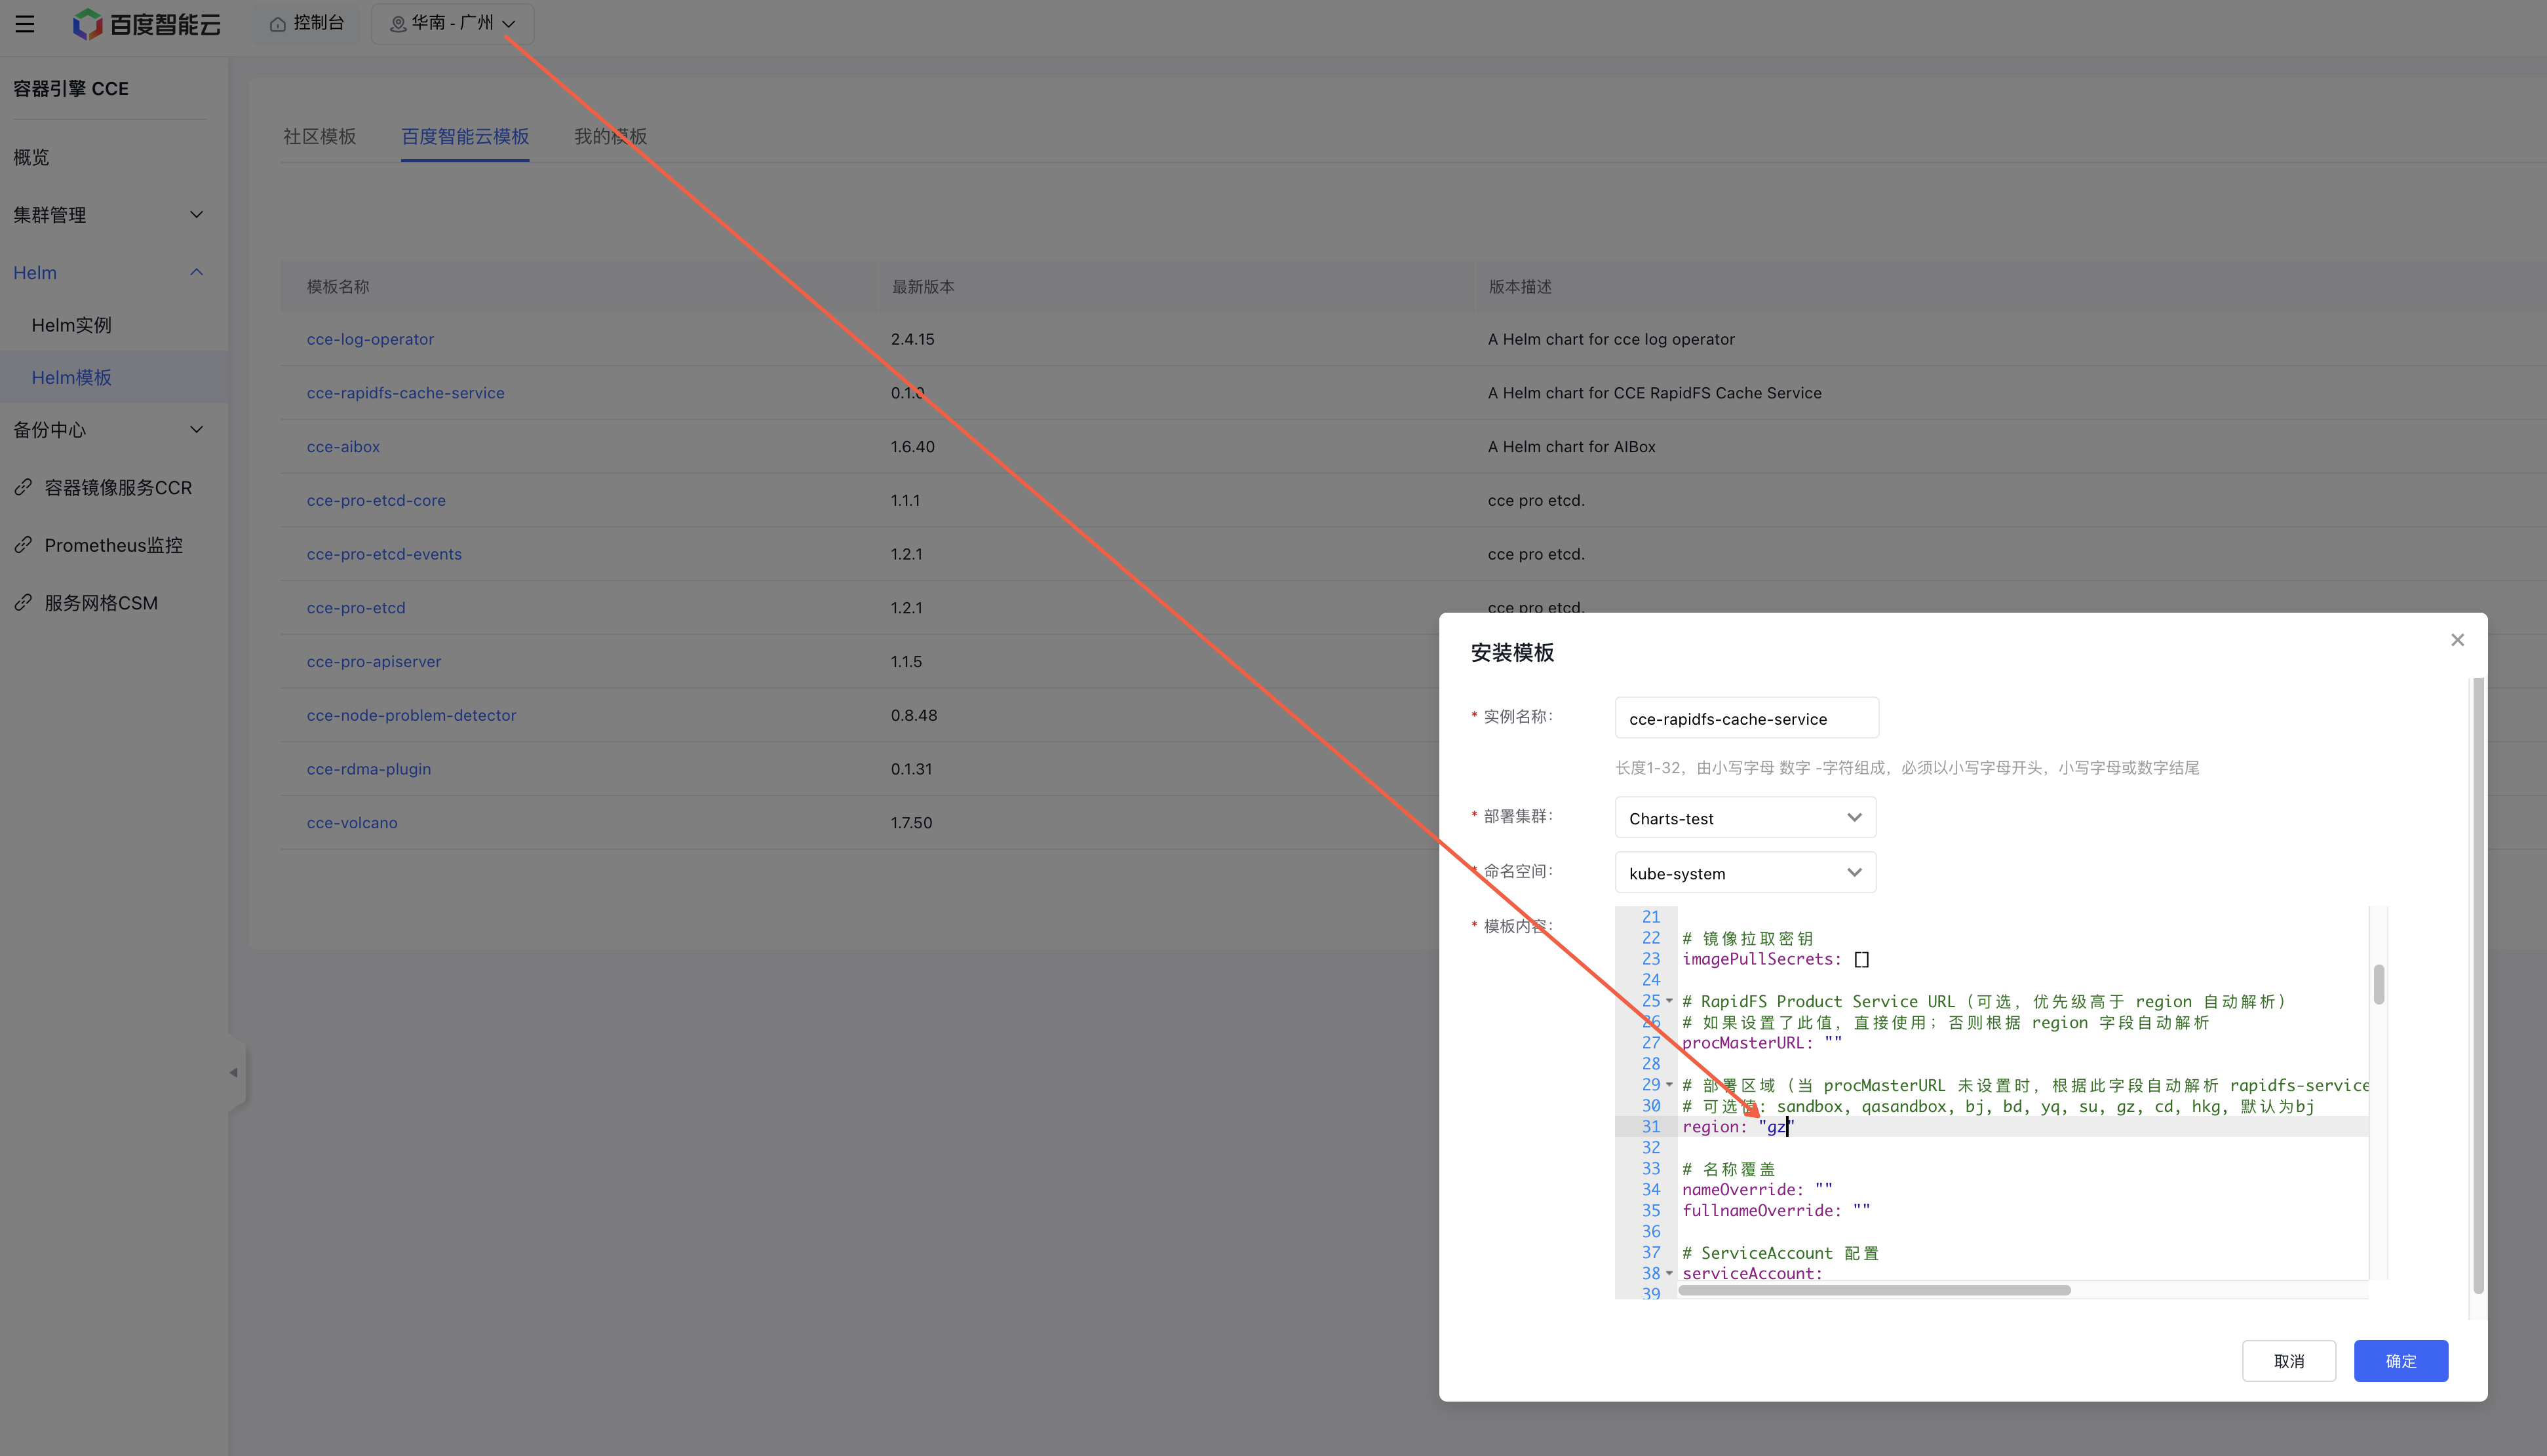Click the link icon beside 容器镜像服务CCR

[x=23, y=487]
